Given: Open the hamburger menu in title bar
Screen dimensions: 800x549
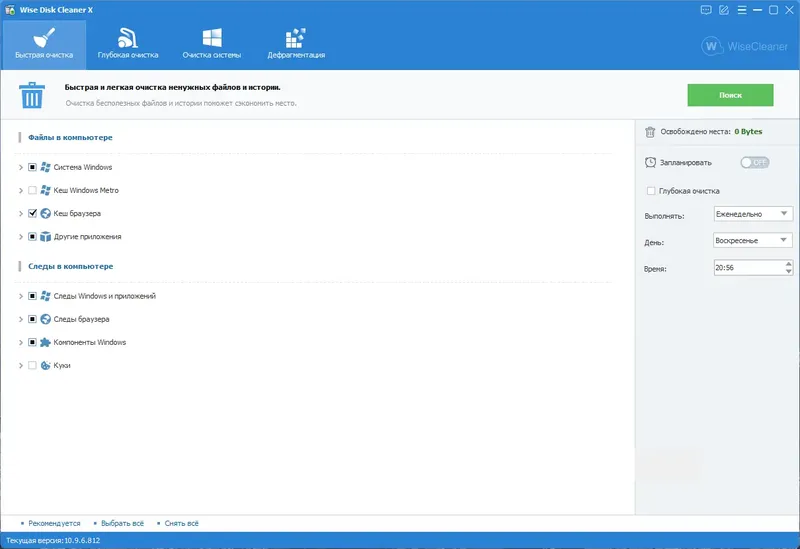Looking at the screenshot, I should (742, 10).
